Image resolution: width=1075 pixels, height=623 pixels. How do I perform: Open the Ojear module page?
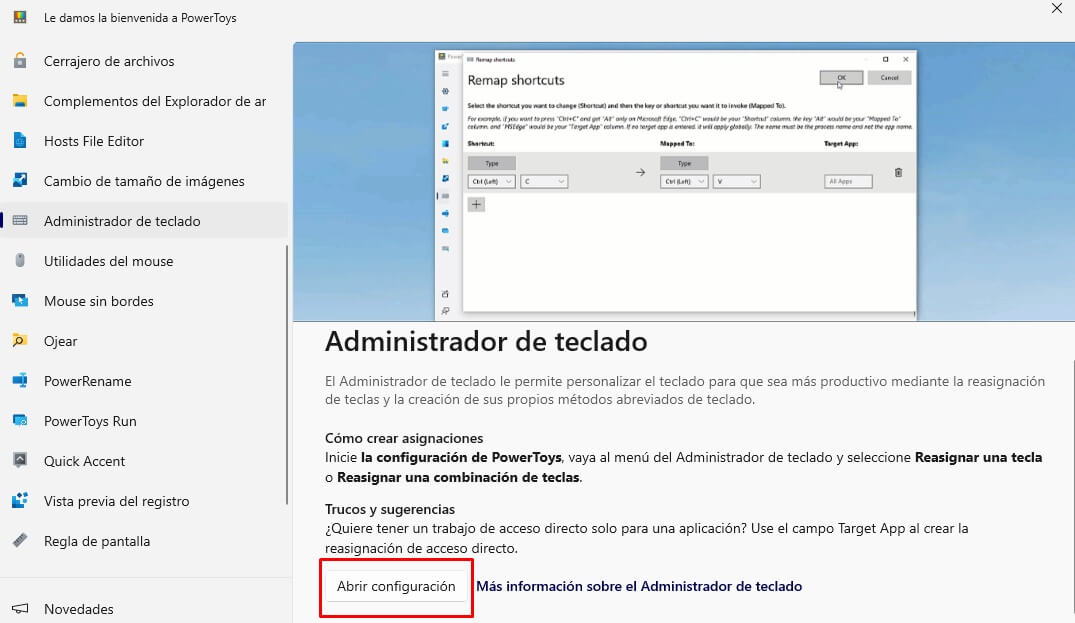click(x=144, y=341)
